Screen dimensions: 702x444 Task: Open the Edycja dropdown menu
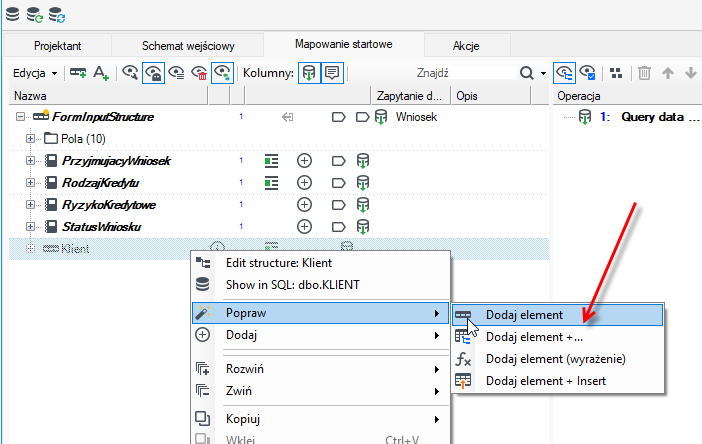click(x=34, y=73)
